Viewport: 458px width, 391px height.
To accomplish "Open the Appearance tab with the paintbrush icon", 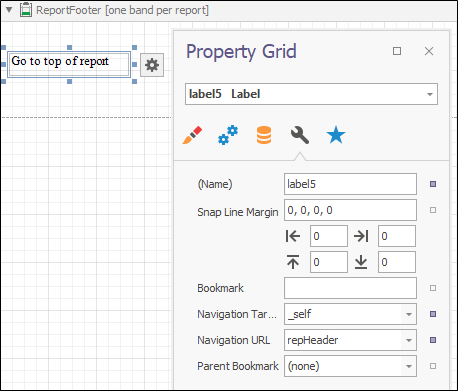I will tap(192, 135).
